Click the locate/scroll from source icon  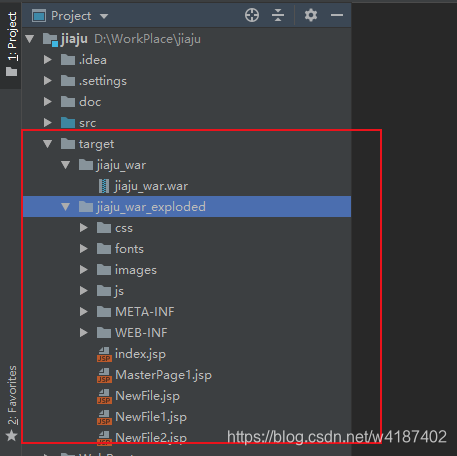pos(252,15)
